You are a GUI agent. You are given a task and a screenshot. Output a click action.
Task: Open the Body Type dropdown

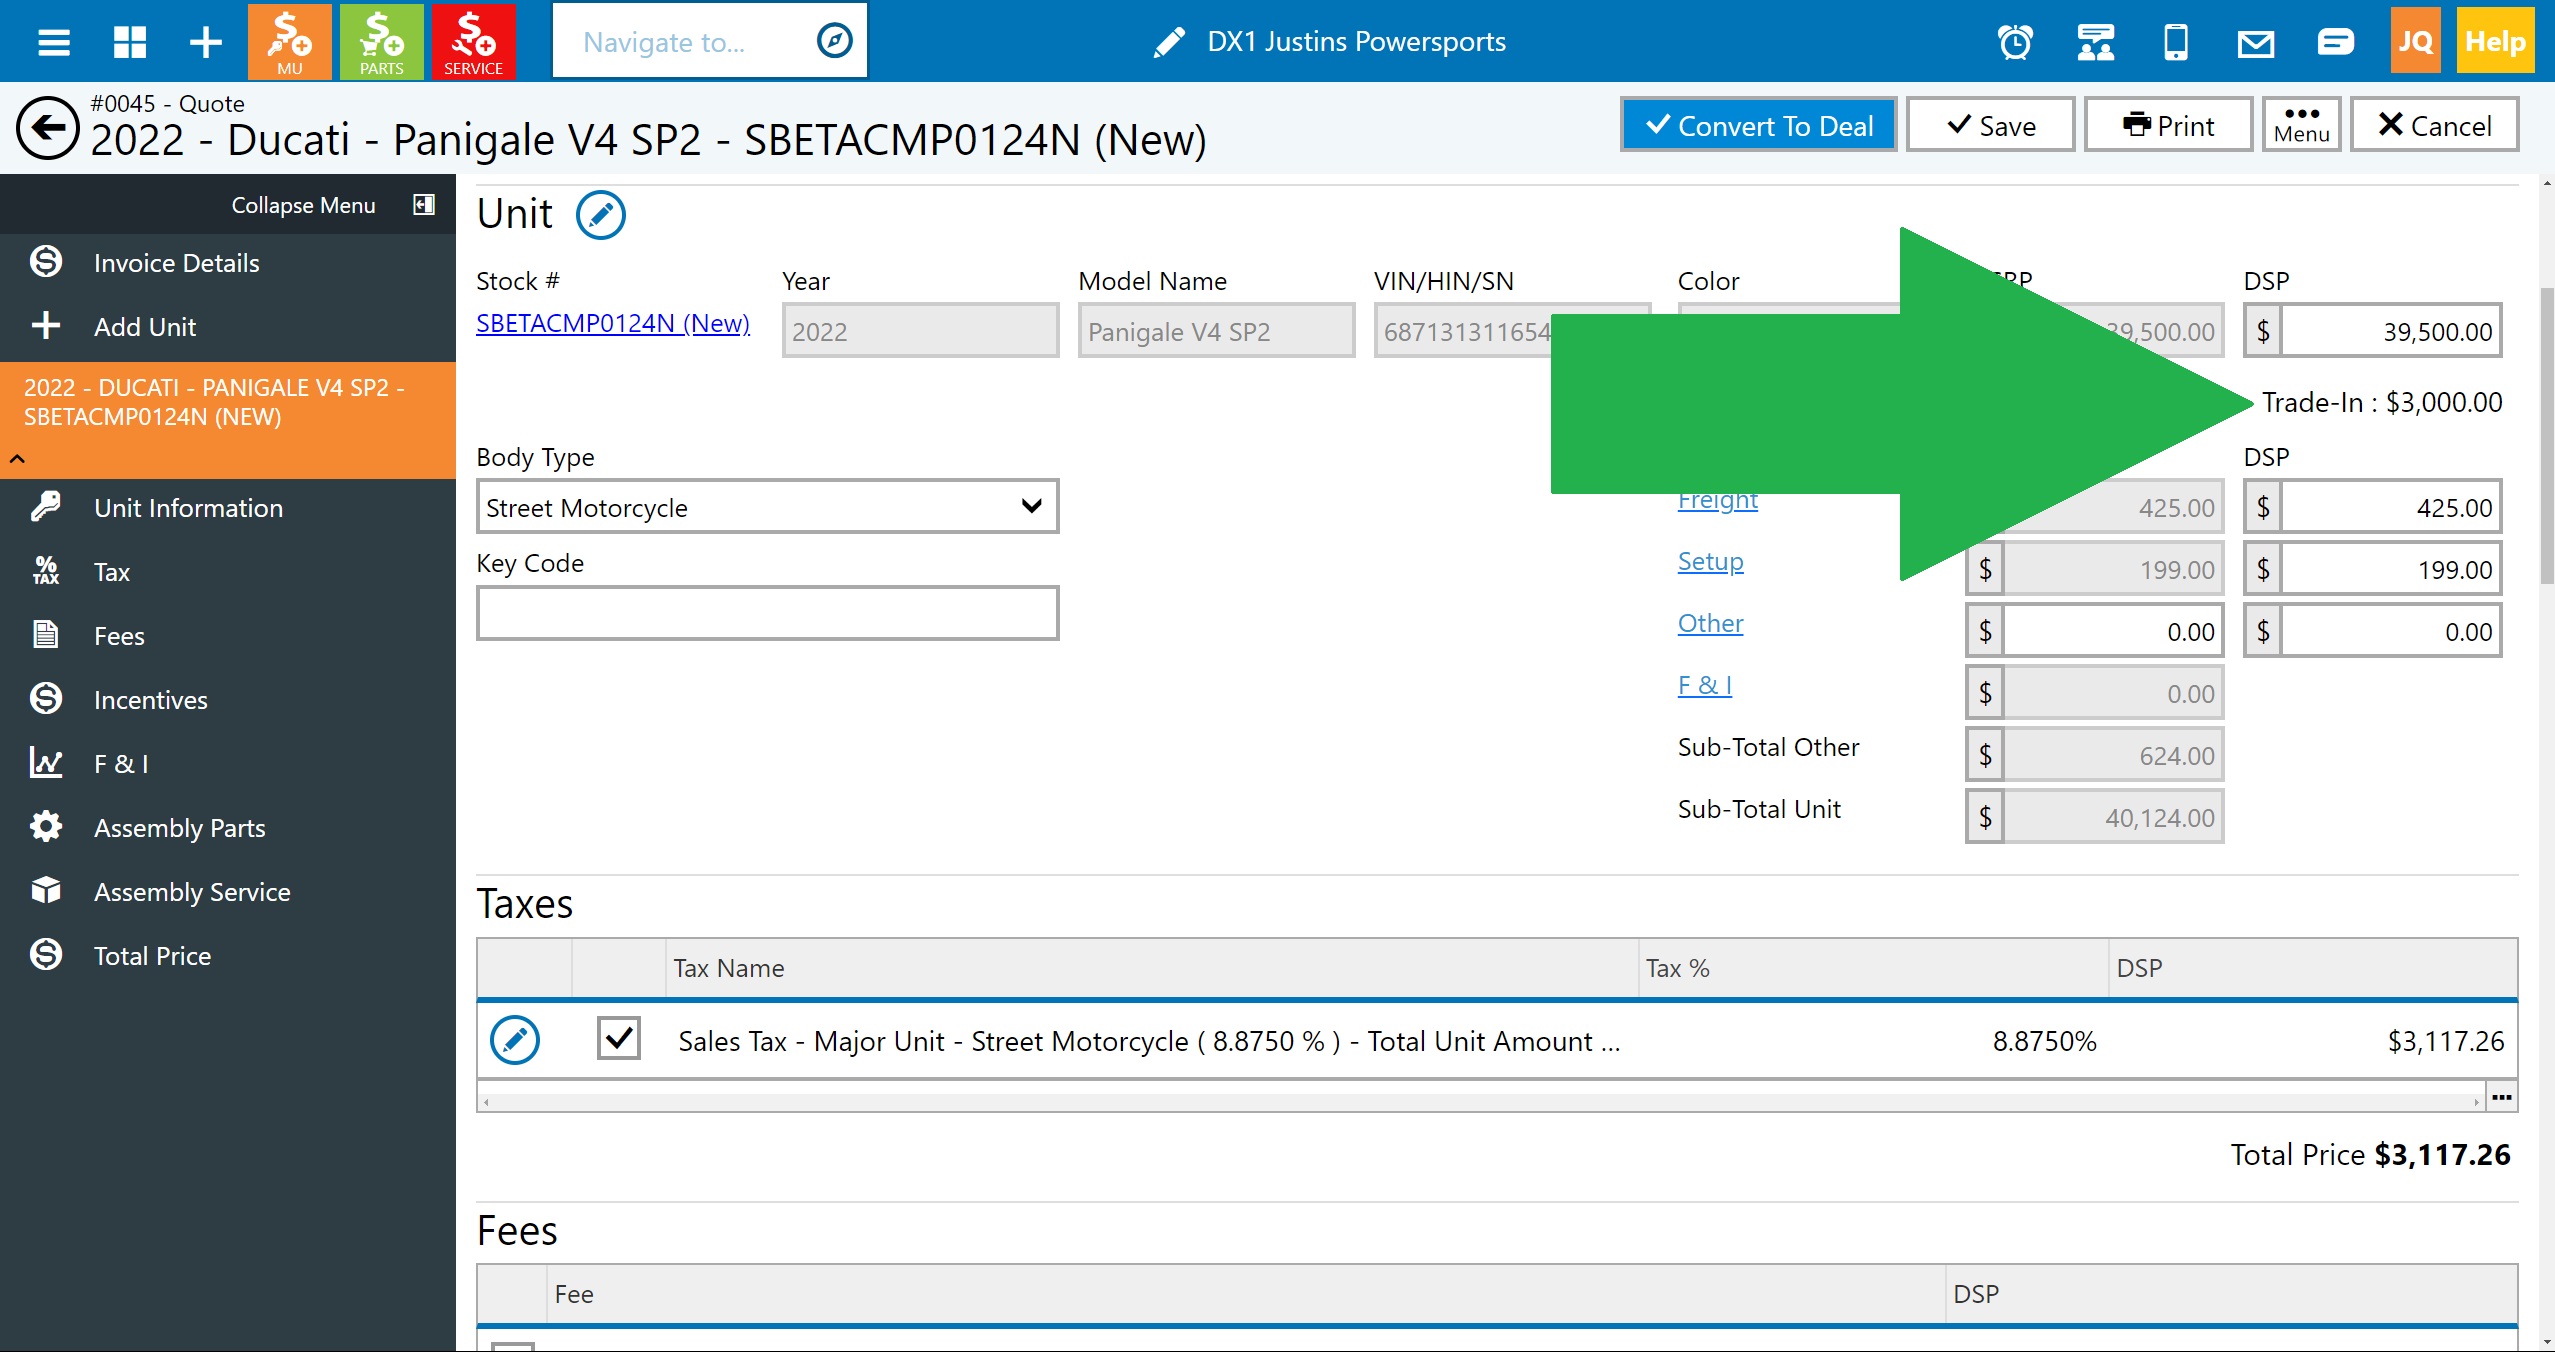click(x=767, y=507)
